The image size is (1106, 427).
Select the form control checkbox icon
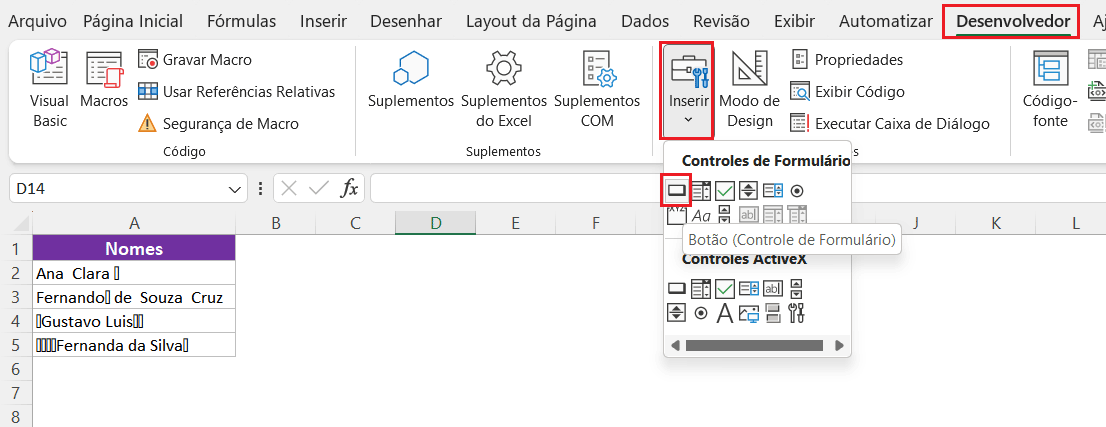tap(725, 190)
